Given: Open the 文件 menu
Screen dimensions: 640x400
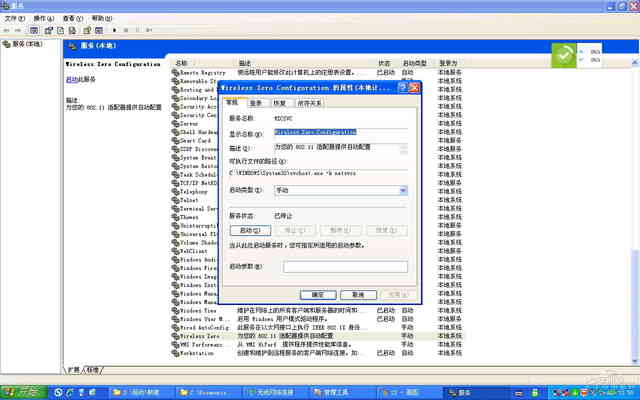Looking at the screenshot, I should click(14, 18).
